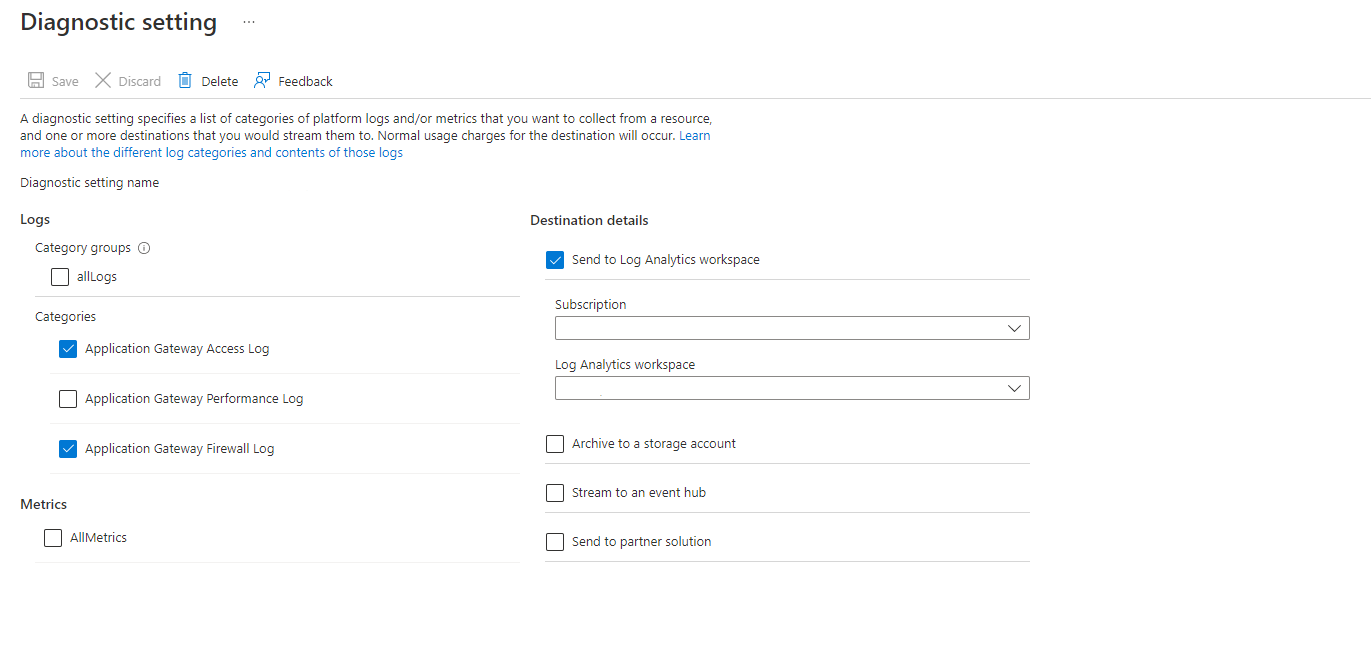Click the Delete toolbar label

click(x=219, y=82)
